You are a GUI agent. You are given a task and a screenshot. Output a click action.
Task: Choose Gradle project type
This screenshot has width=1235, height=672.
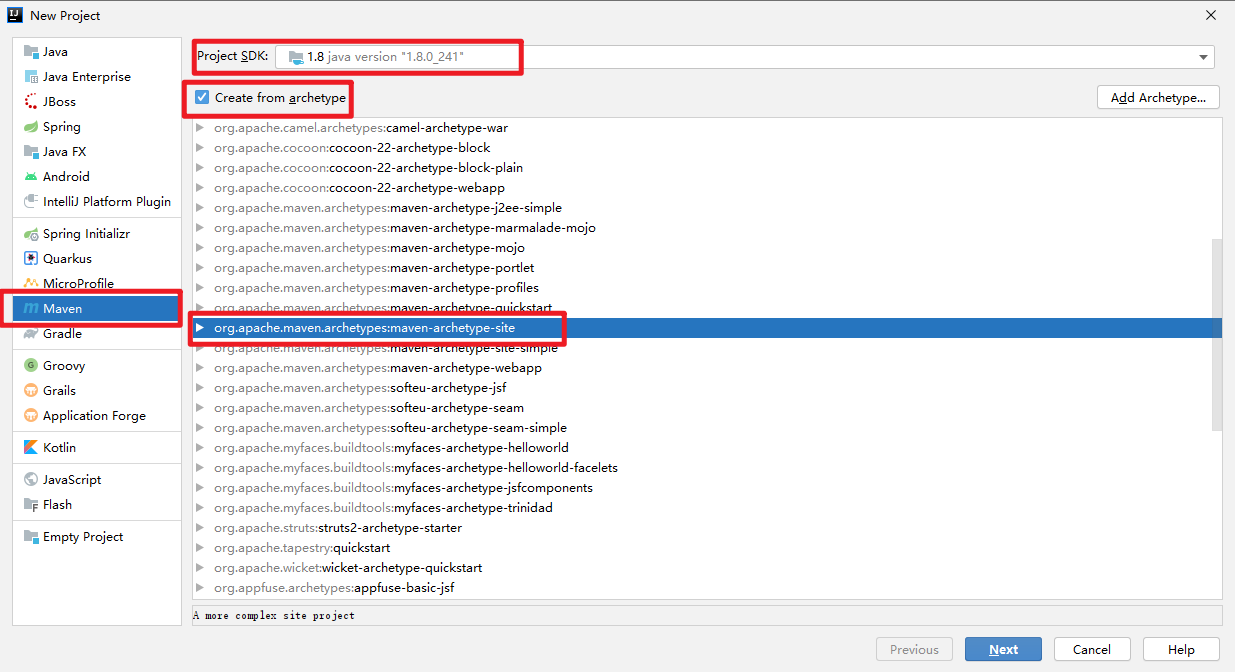tap(97, 334)
